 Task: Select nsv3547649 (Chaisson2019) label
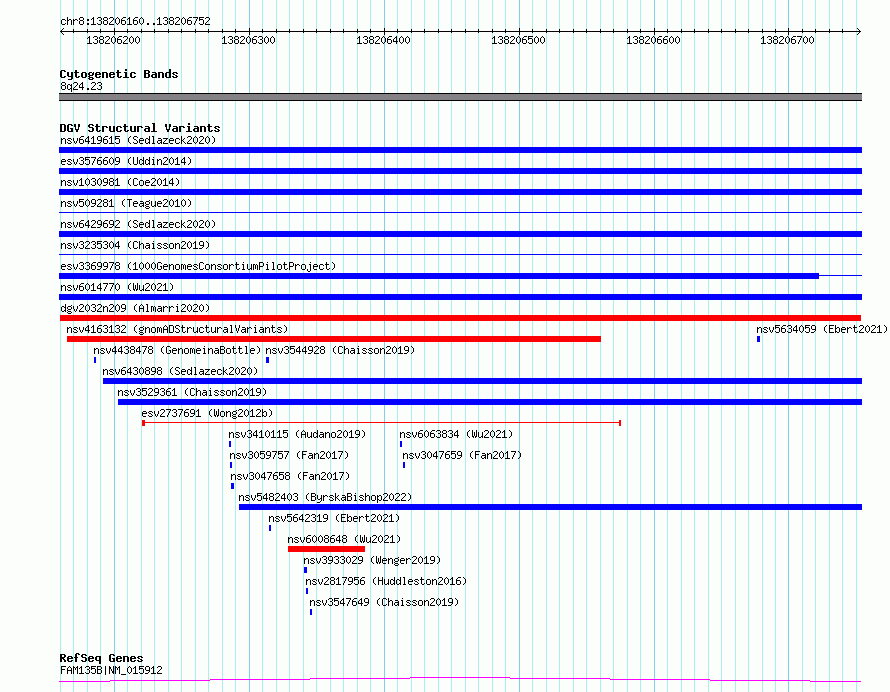(384, 602)
